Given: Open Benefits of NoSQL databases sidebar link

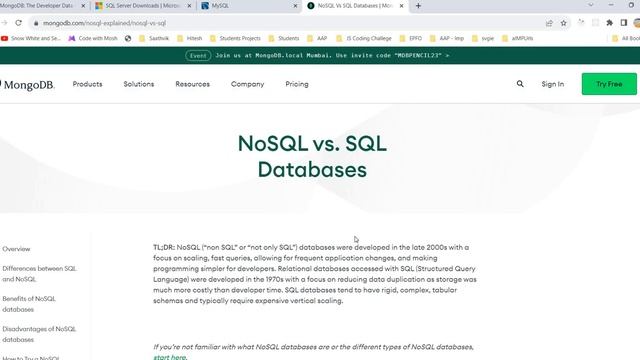Looking at the screenshot, I should 29,304.
